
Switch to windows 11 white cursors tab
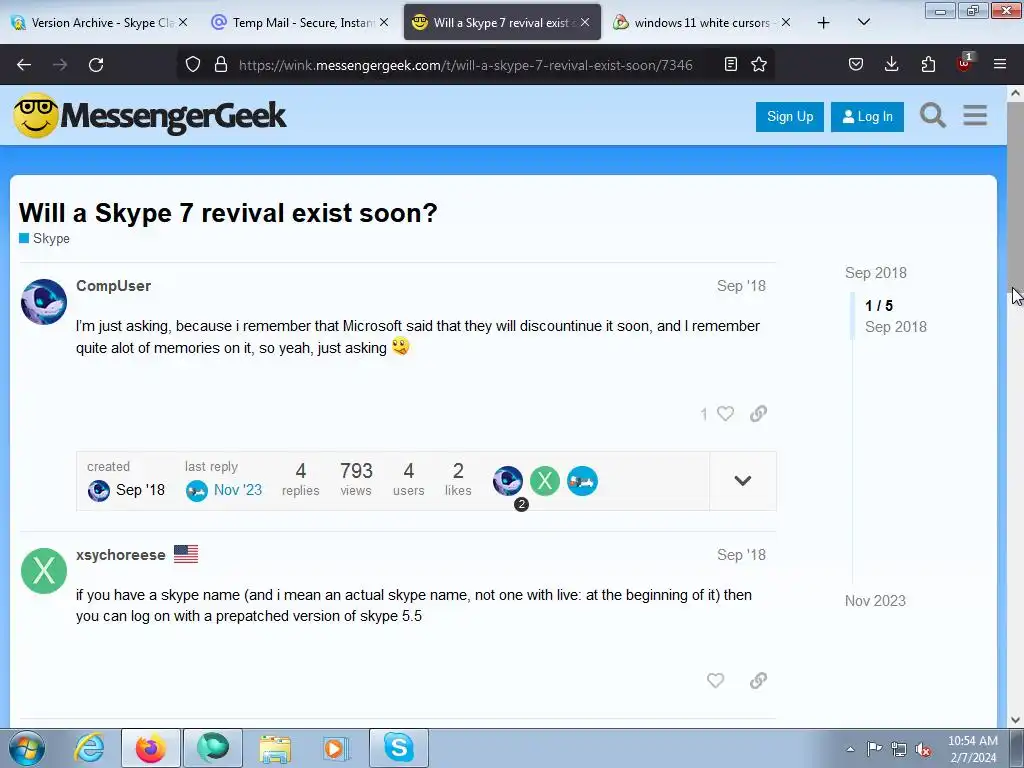point(702,22)
